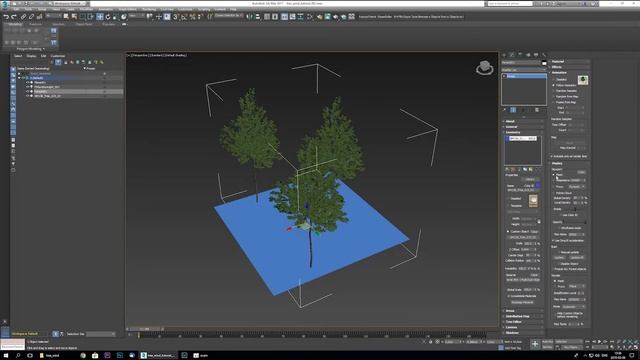The height and width of the screenshot is (360, 640).
Task: Click the Color ID swatch in Geometry
Action: click(538, 185)
